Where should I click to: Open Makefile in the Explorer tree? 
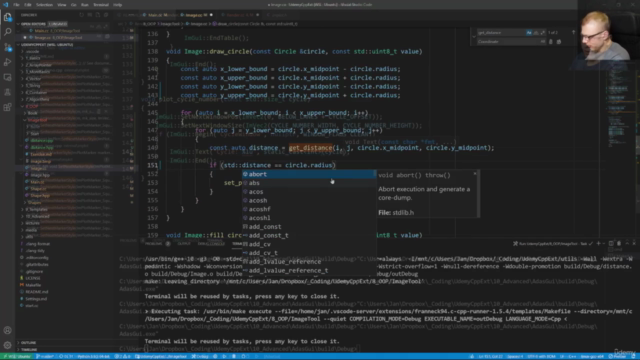coord(33,285)
